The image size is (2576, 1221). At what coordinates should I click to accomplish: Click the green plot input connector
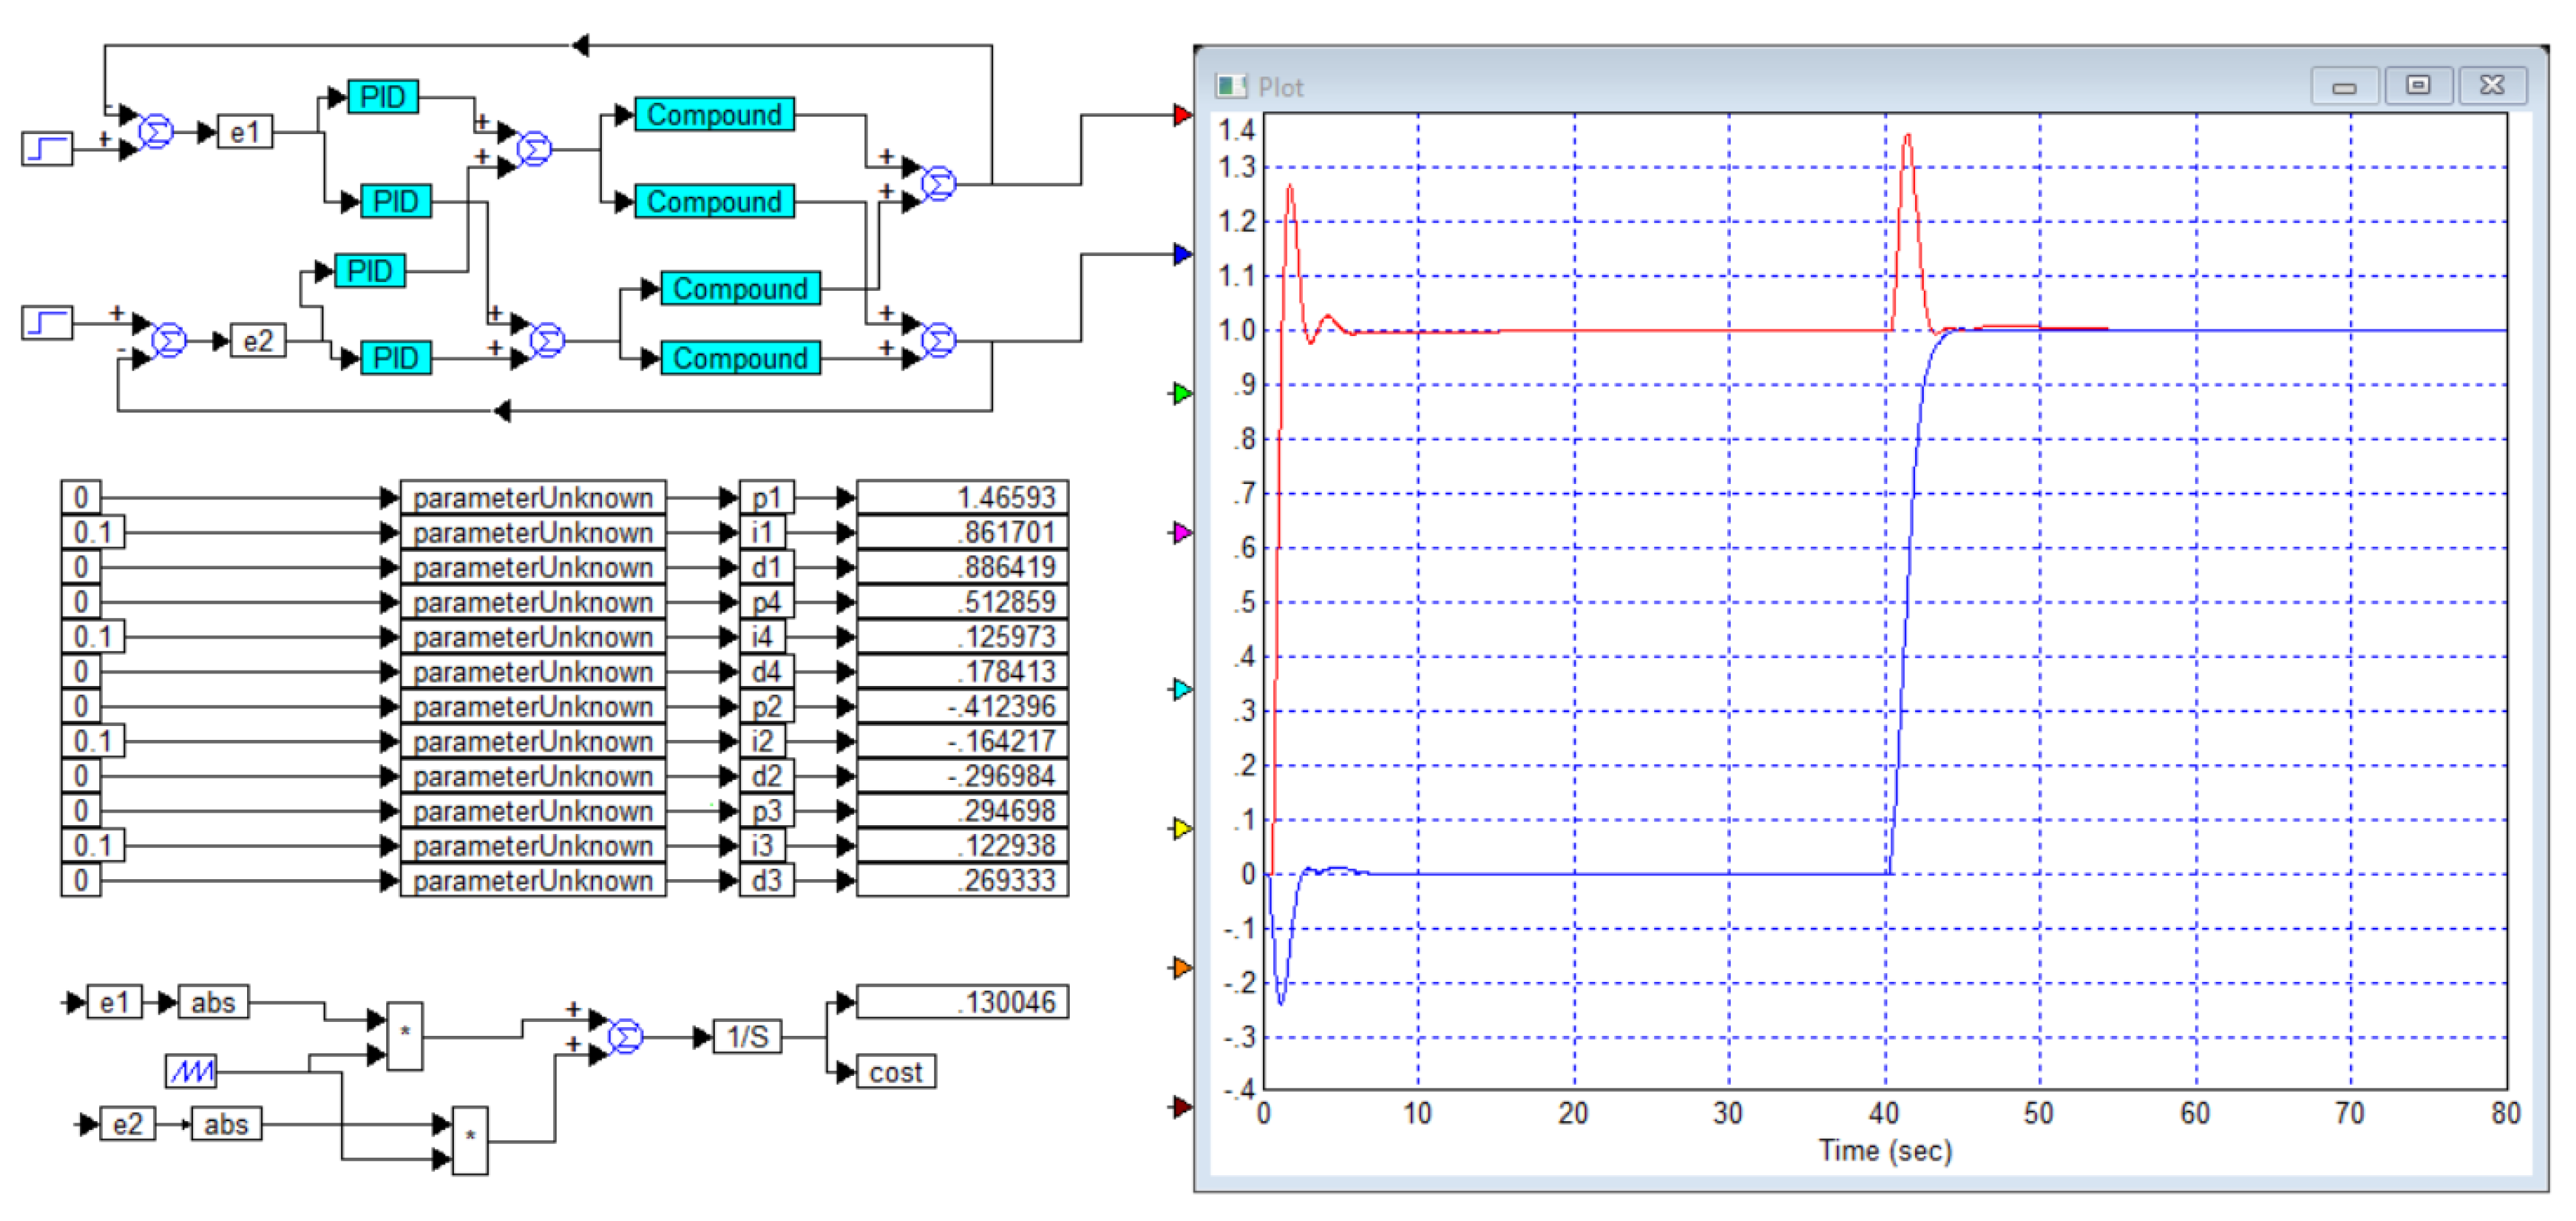click(x=1182, y=393)
